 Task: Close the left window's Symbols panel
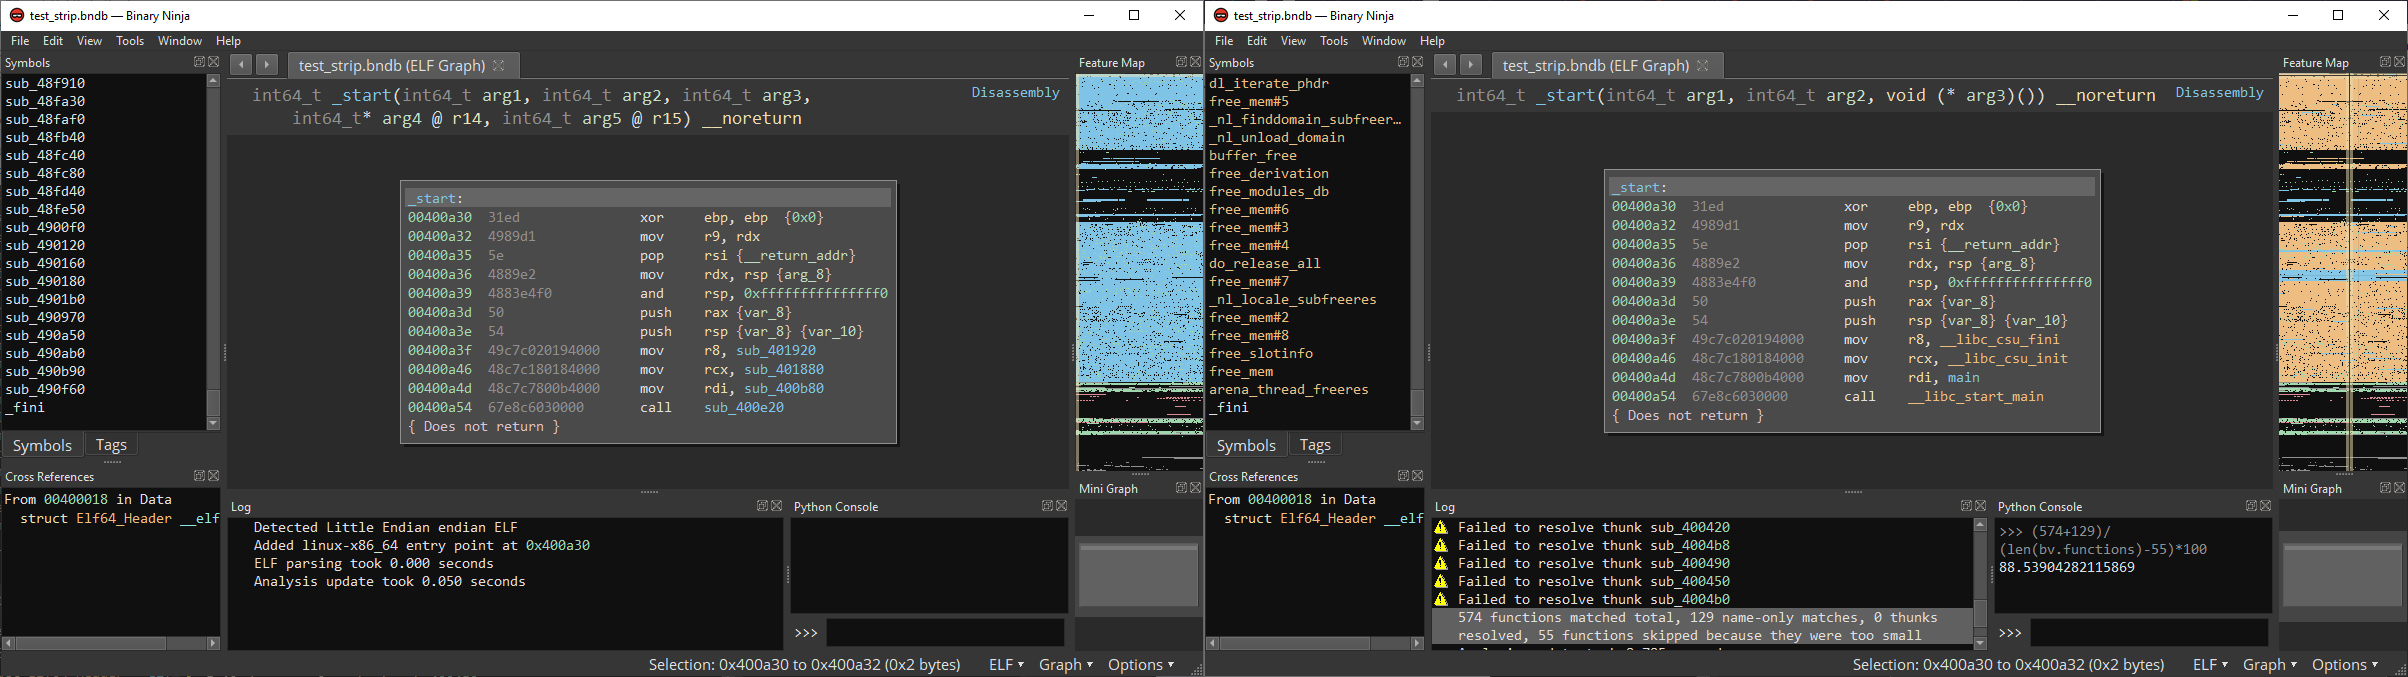(213, 62)
